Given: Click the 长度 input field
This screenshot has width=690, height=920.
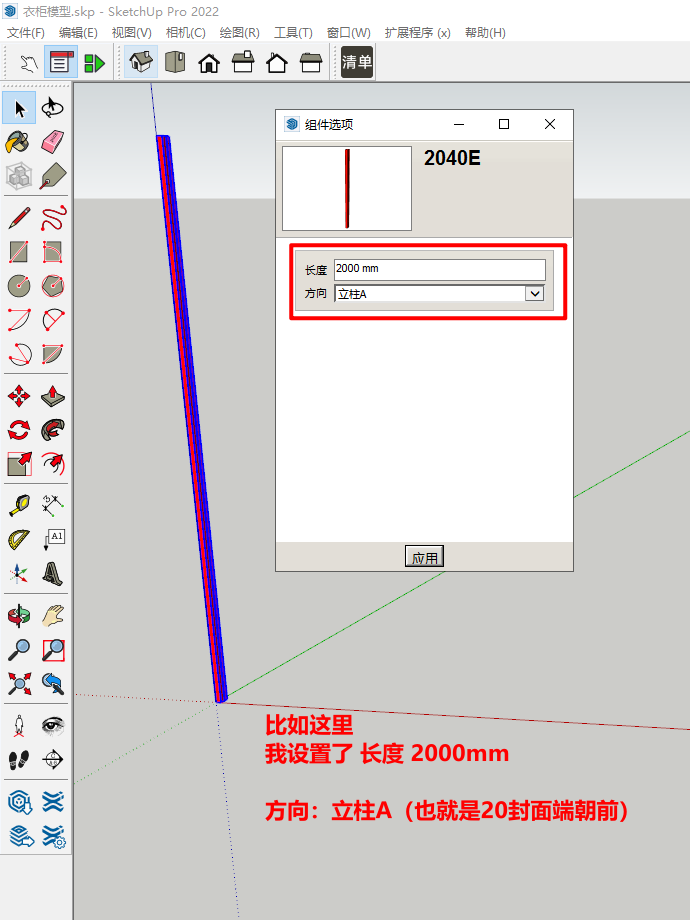Looking at the screenshot, I should point(439,269).
